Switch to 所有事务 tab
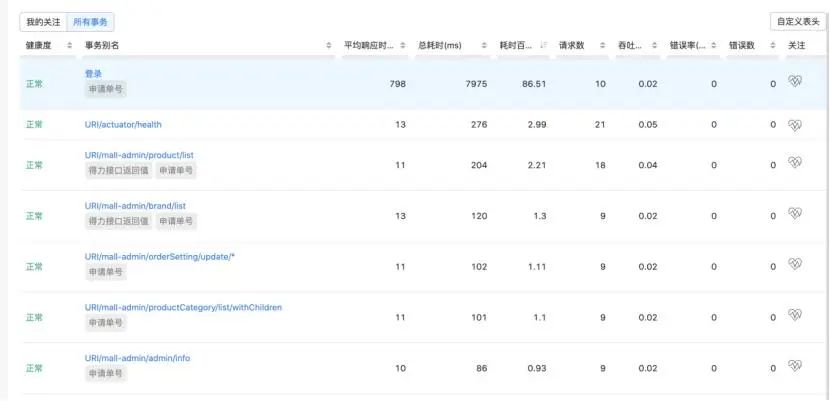Screen dimensions: 830x401 90,21
